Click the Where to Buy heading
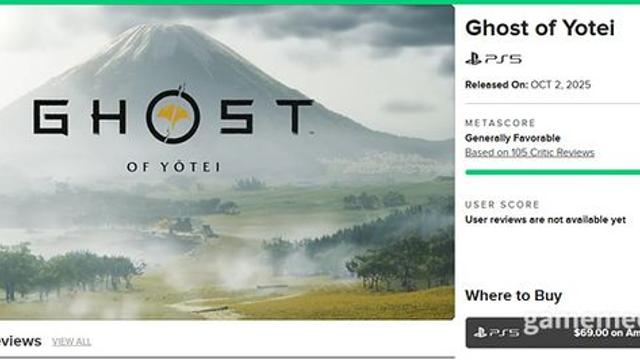Image resolution: width=640 pixels, height=360 pixels. [513, 296]
